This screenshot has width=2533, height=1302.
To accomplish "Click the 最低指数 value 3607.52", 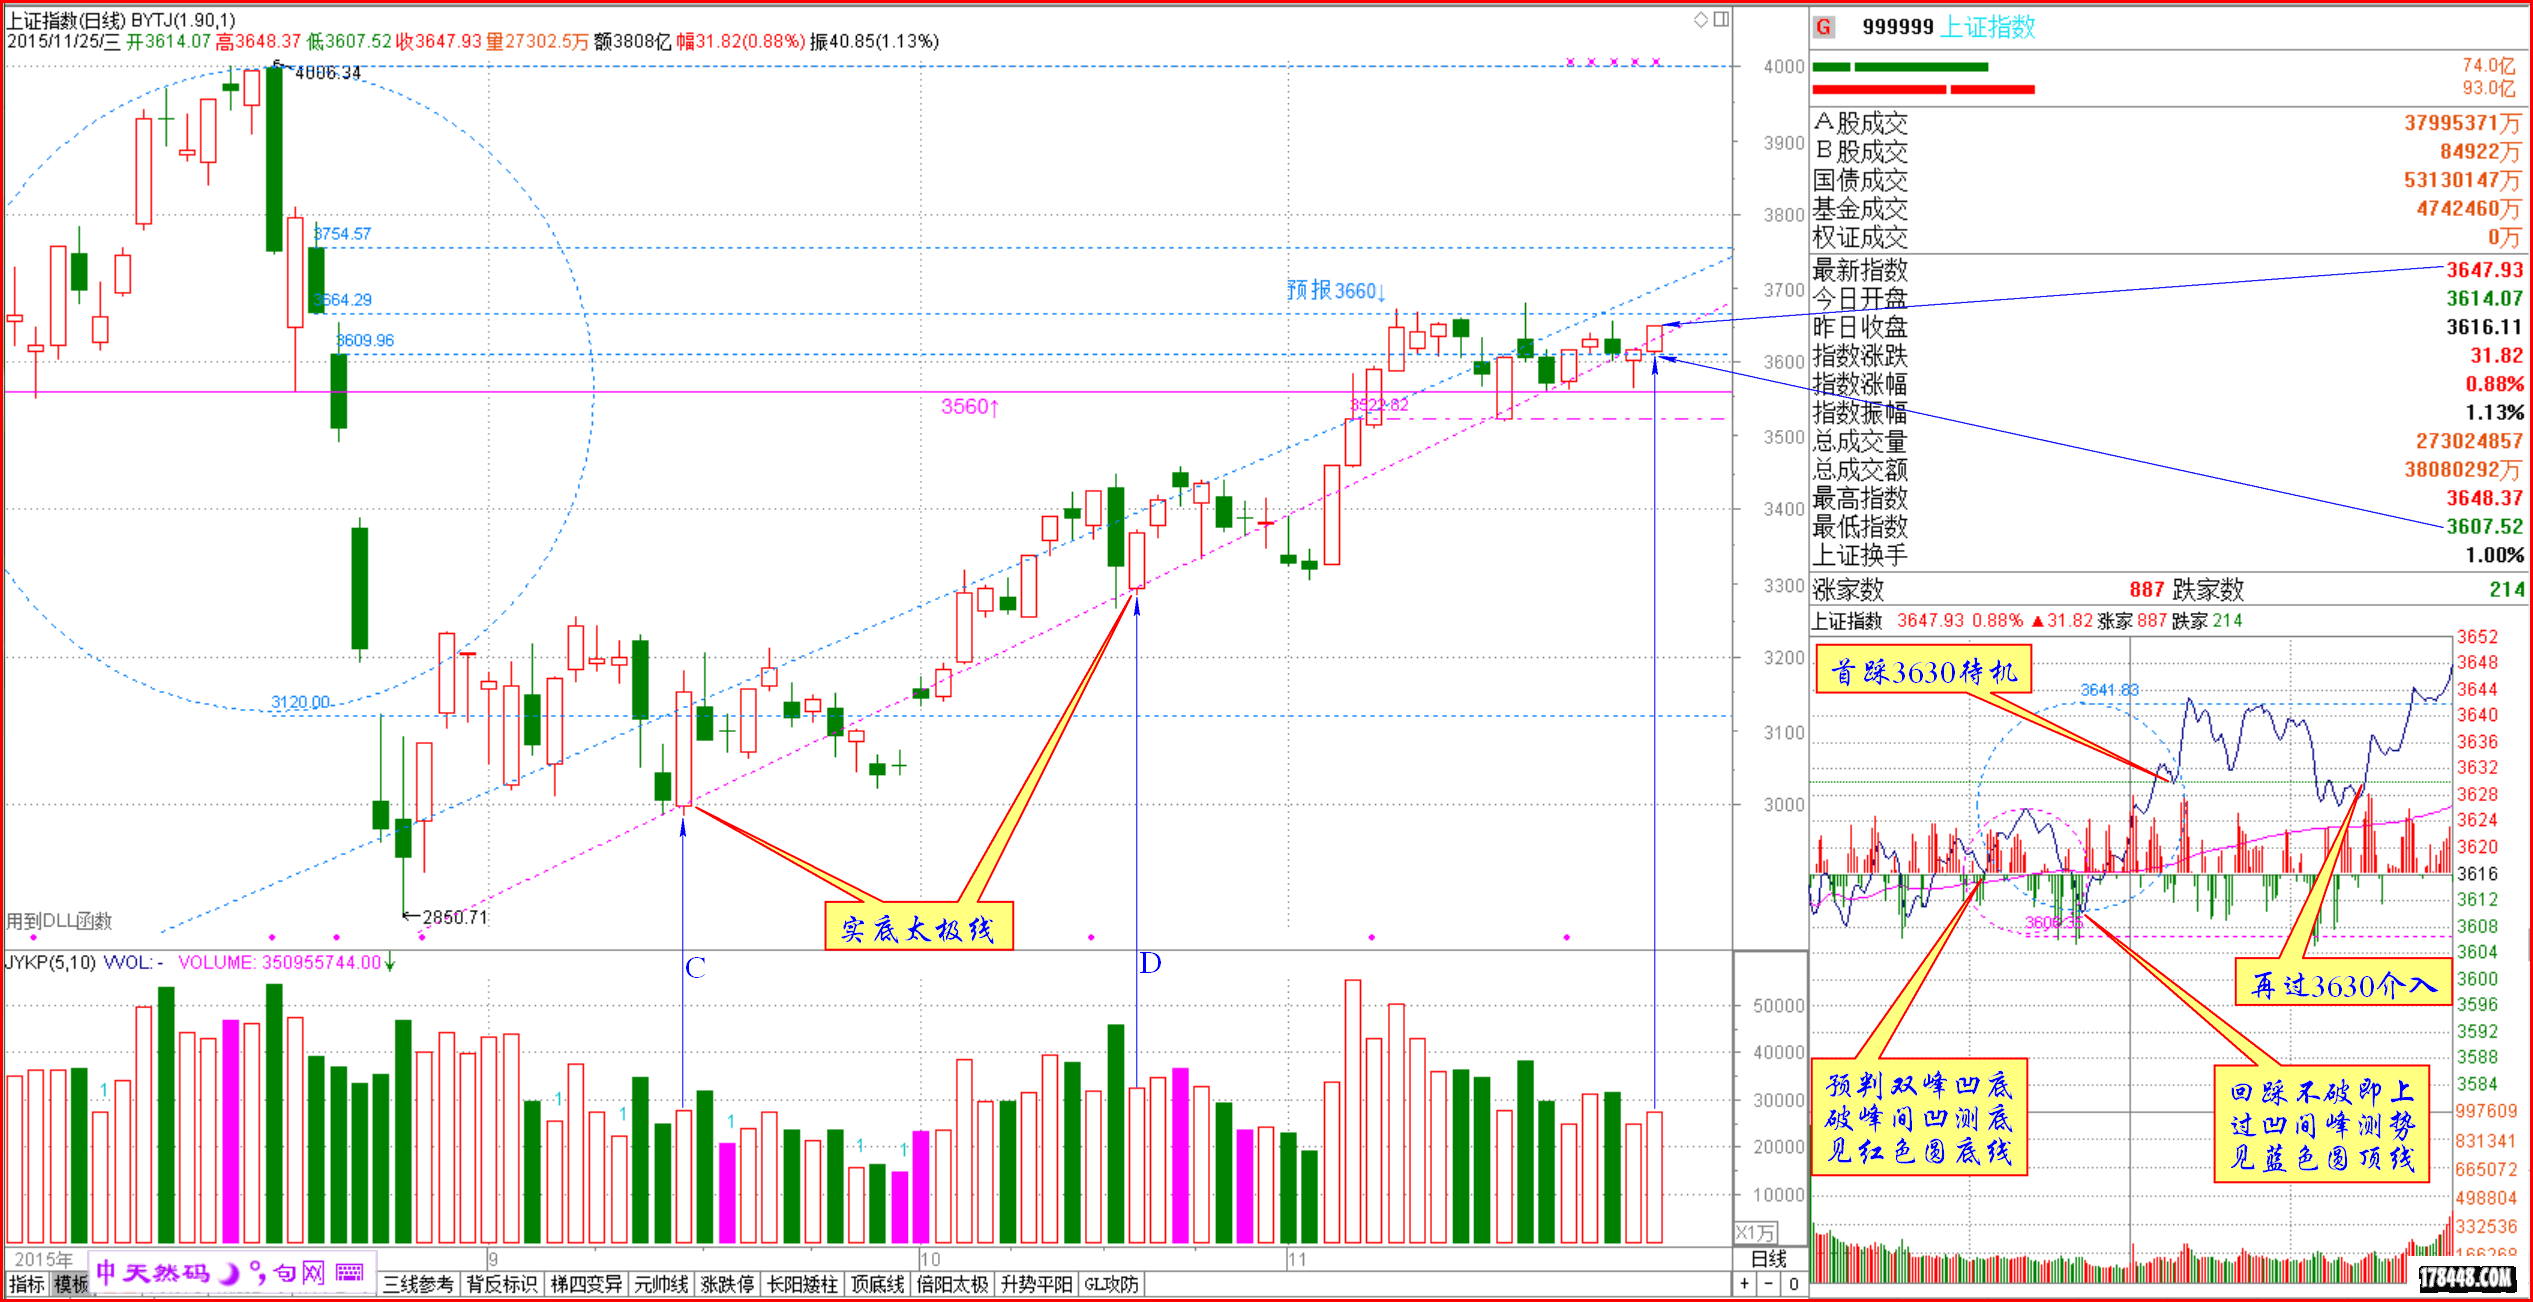I will [2485, 526].
